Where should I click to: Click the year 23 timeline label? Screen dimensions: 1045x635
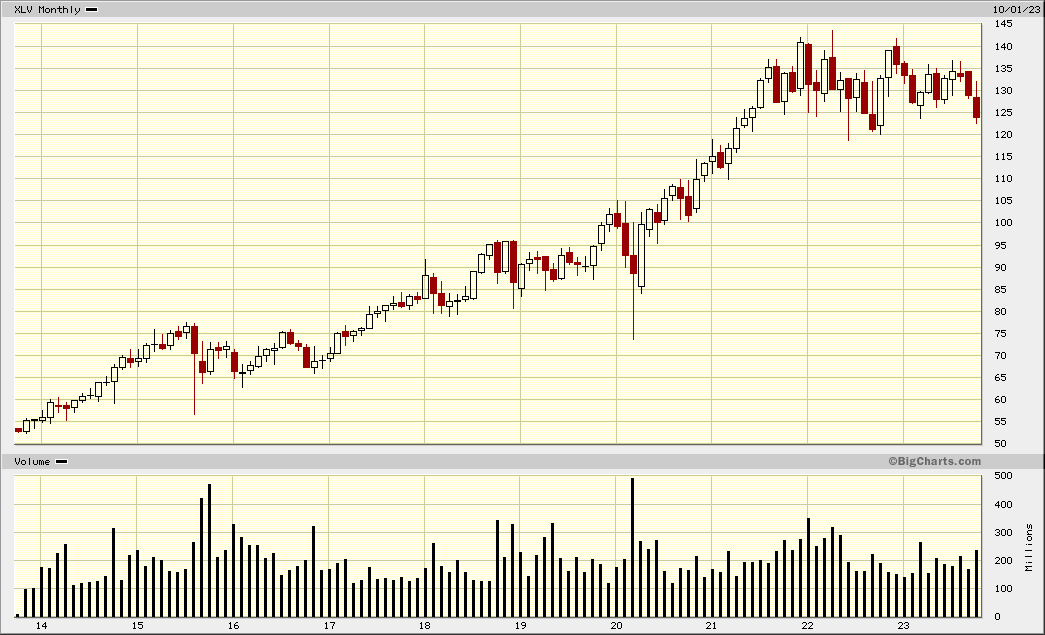903,626
